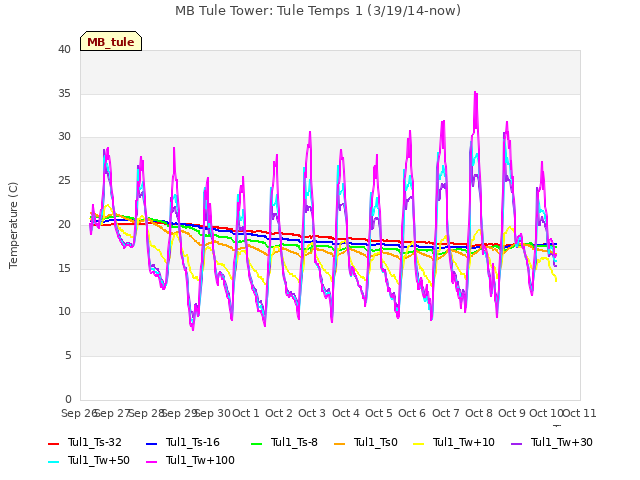The height and width of the screenshot is (480, 640).
Task: Click the magenta Tul1_Tw+100 legend swatch
Action: [151, 461]
